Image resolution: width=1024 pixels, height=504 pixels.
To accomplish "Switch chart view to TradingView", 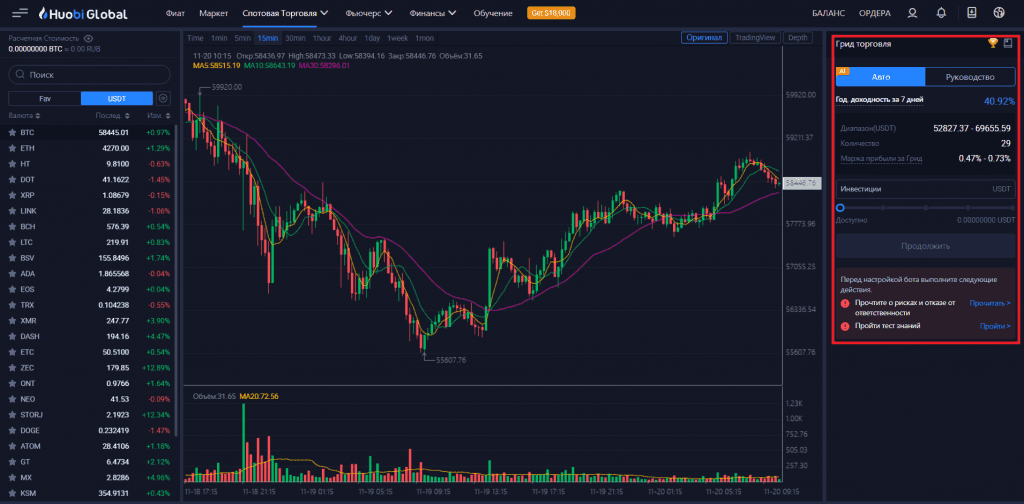I will [754, 38].
